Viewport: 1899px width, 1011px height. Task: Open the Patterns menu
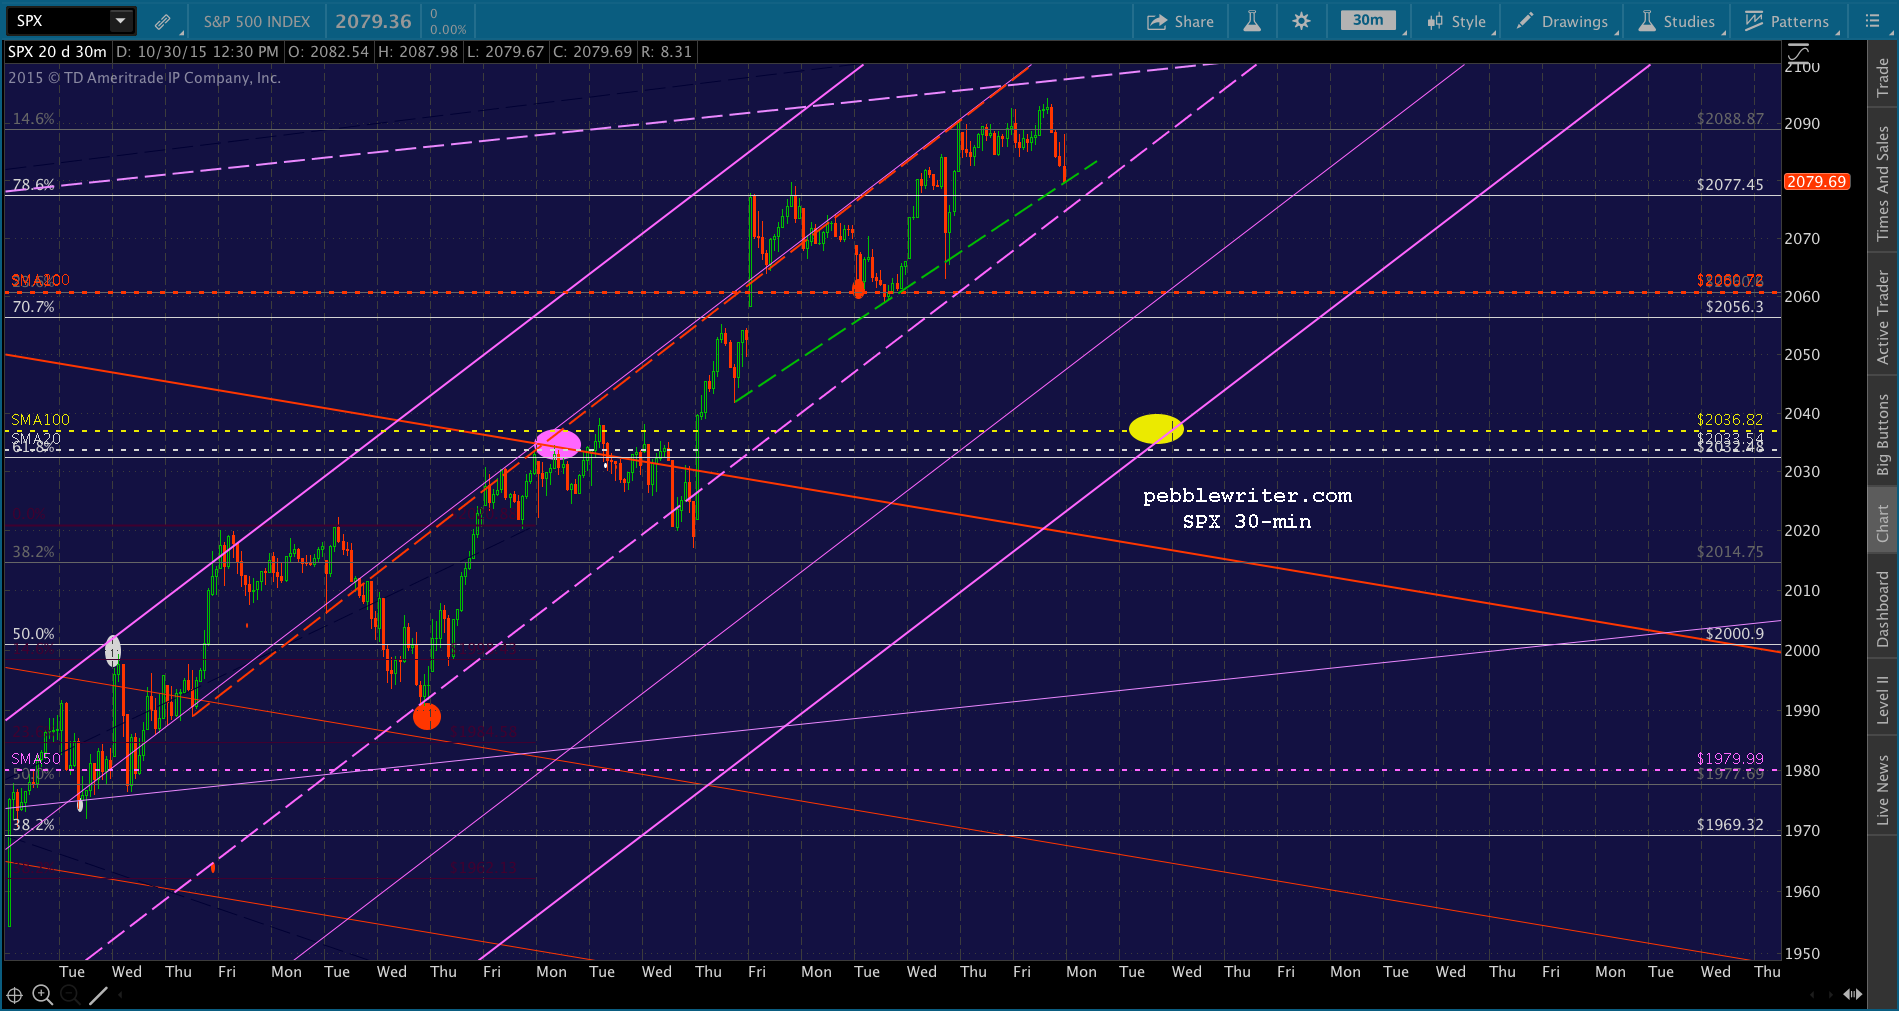click(x=1787, y=21)
